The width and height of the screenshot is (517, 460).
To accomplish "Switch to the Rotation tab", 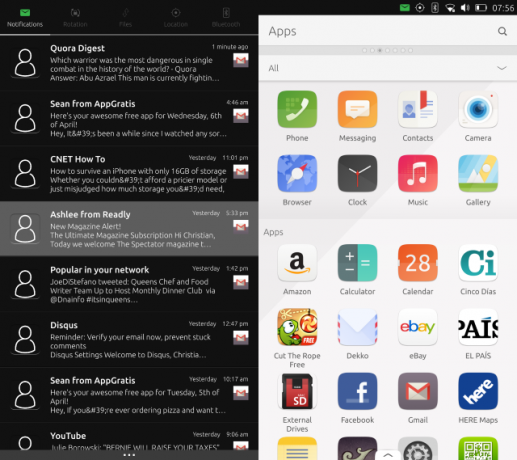I will coord(75,18).
